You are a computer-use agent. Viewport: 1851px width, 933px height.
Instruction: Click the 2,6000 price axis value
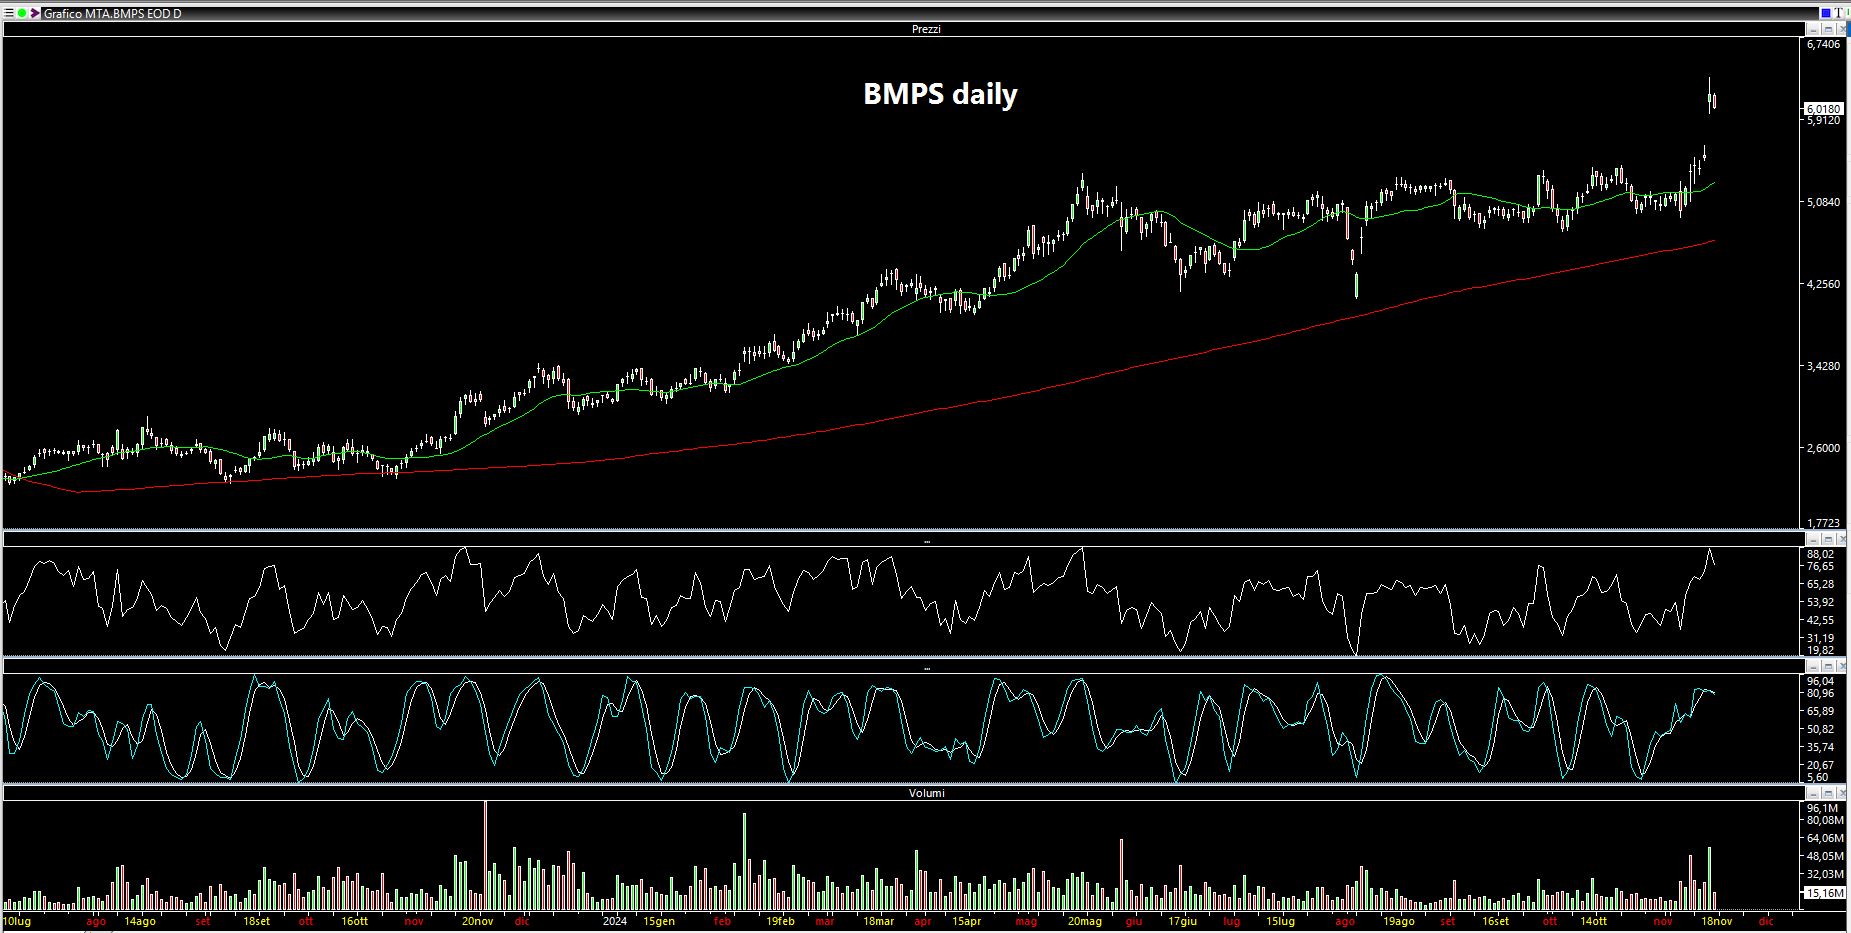click(1824, 448)
